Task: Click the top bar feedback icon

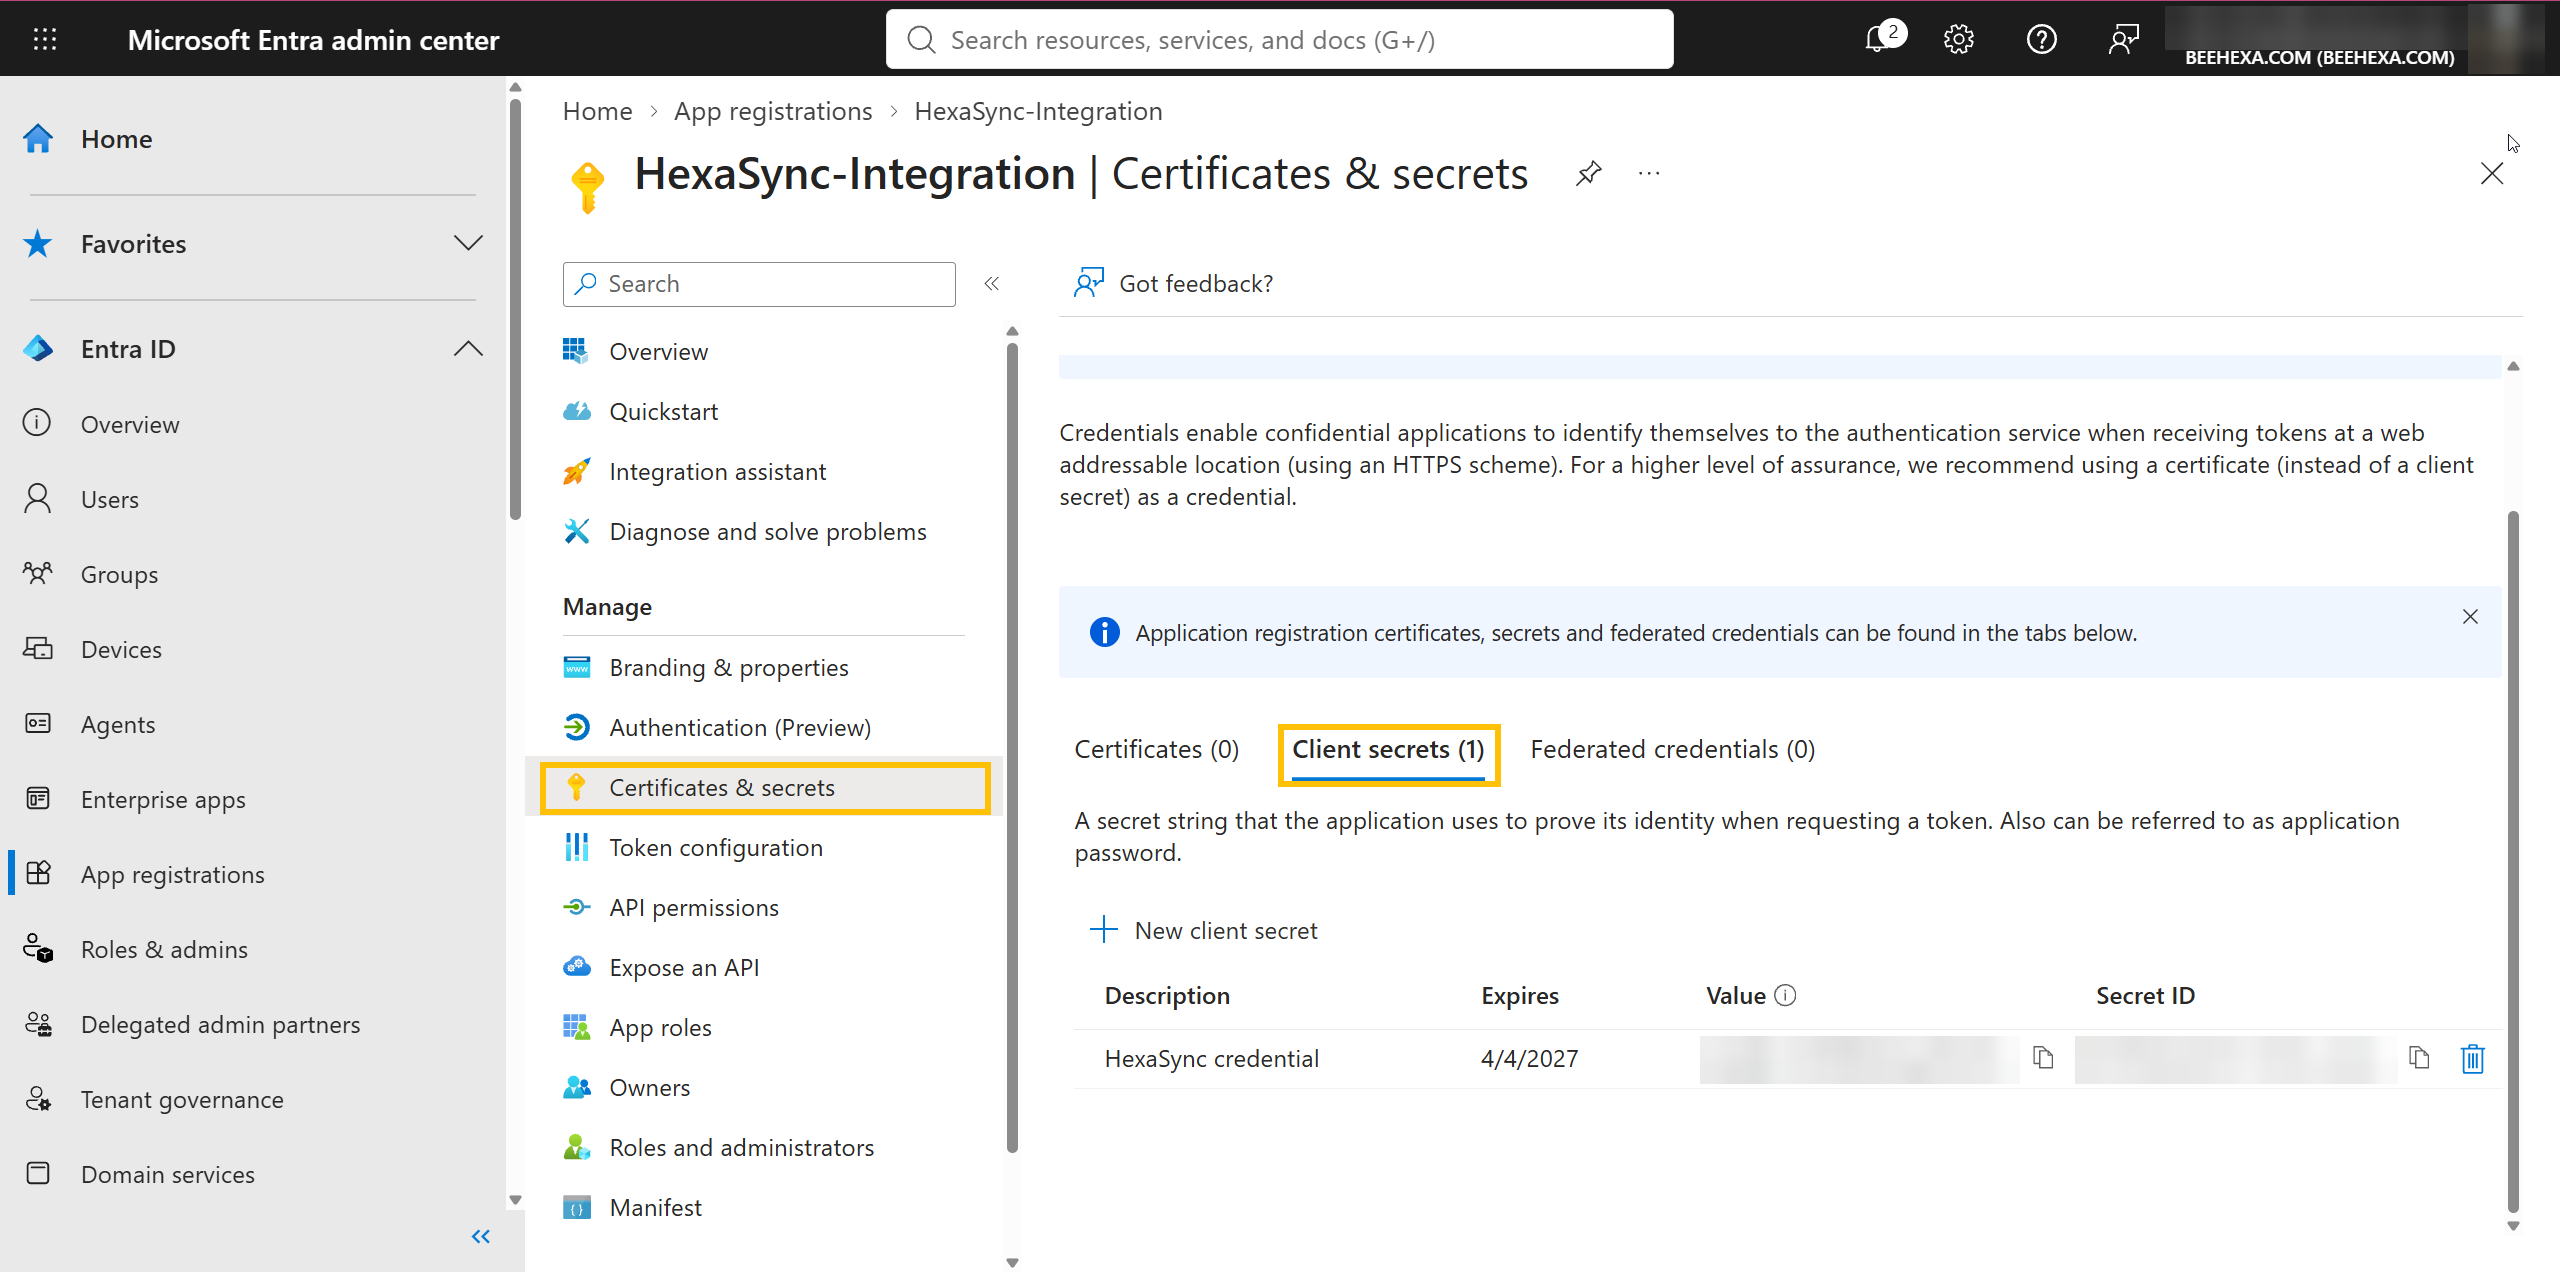Action: coord(2123,40)
